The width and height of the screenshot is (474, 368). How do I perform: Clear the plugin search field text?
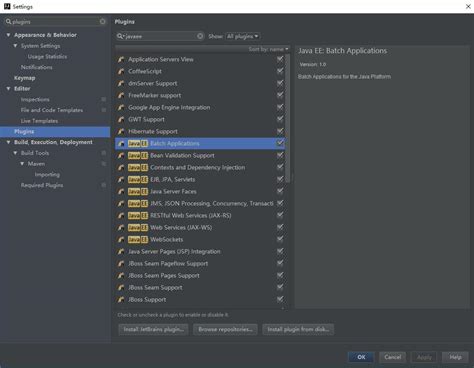[200, 36]
